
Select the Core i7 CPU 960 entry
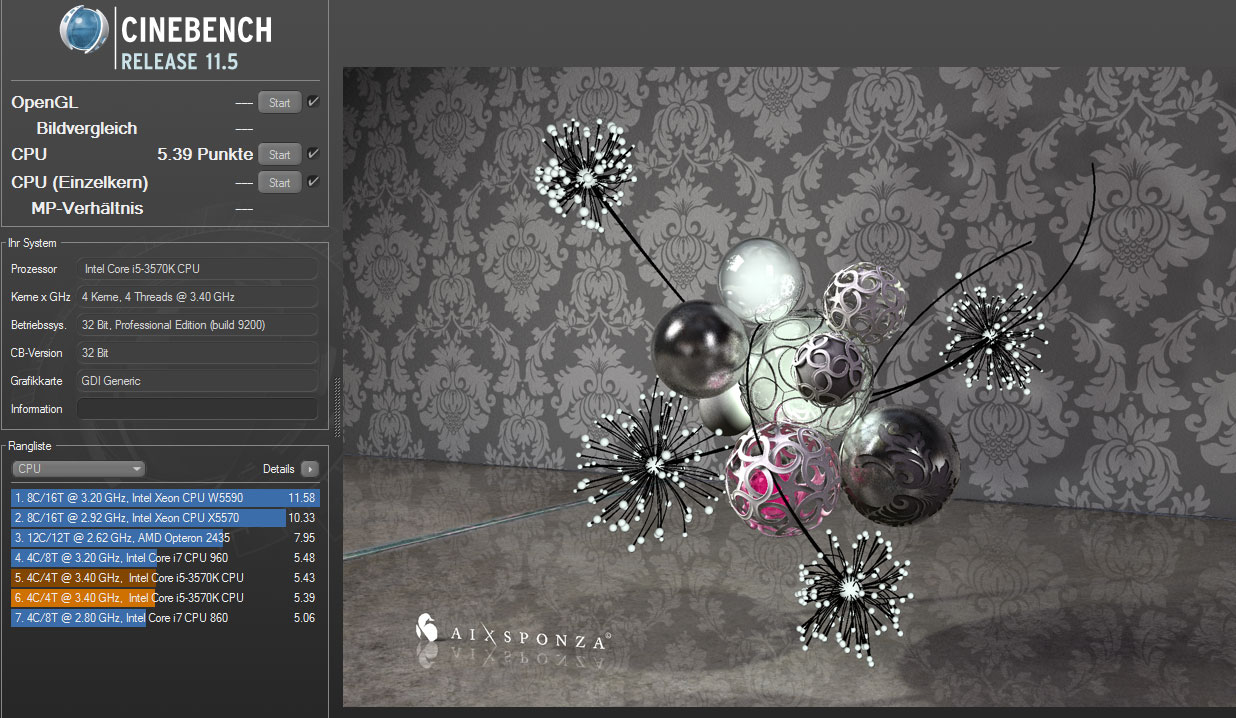pyautogui.click(x=165, y=558)
